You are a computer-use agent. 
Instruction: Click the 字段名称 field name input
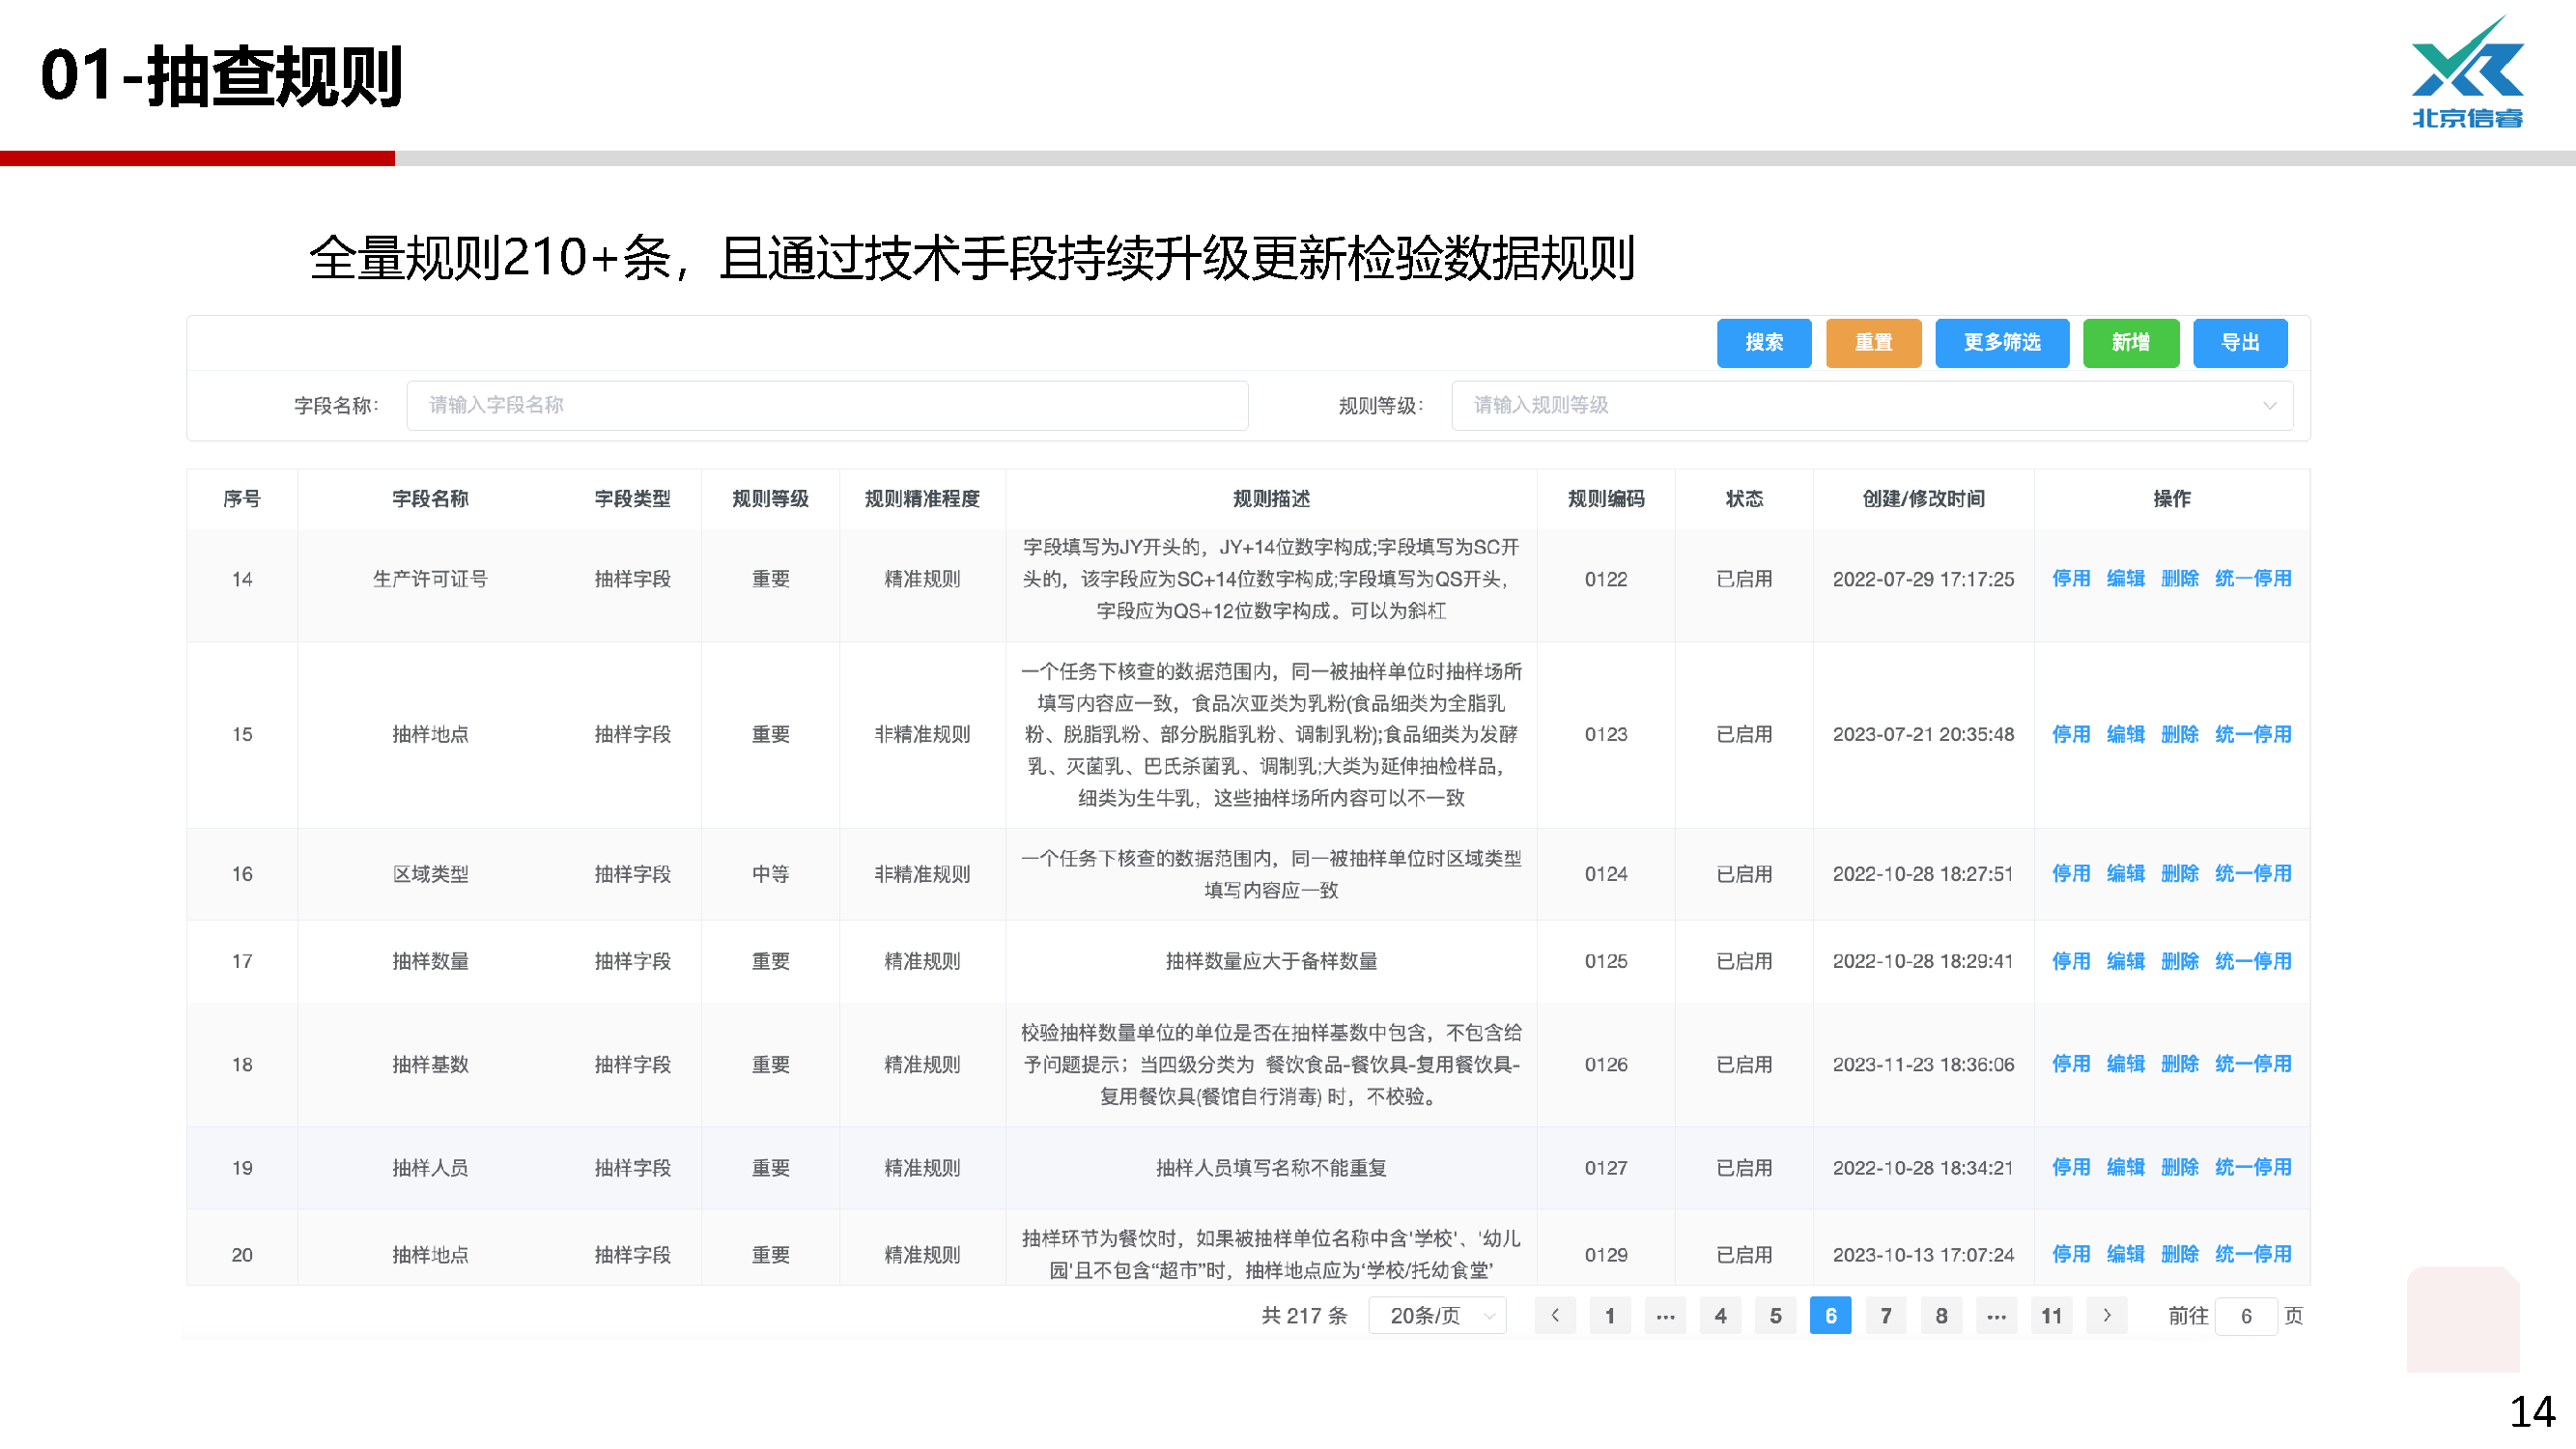coord(826,405)
